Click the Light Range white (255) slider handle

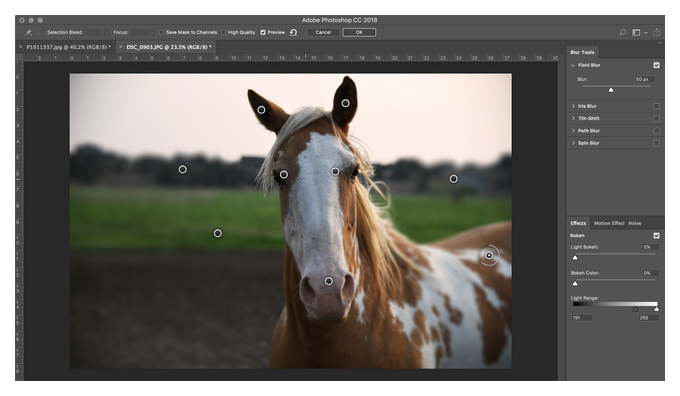657,309
